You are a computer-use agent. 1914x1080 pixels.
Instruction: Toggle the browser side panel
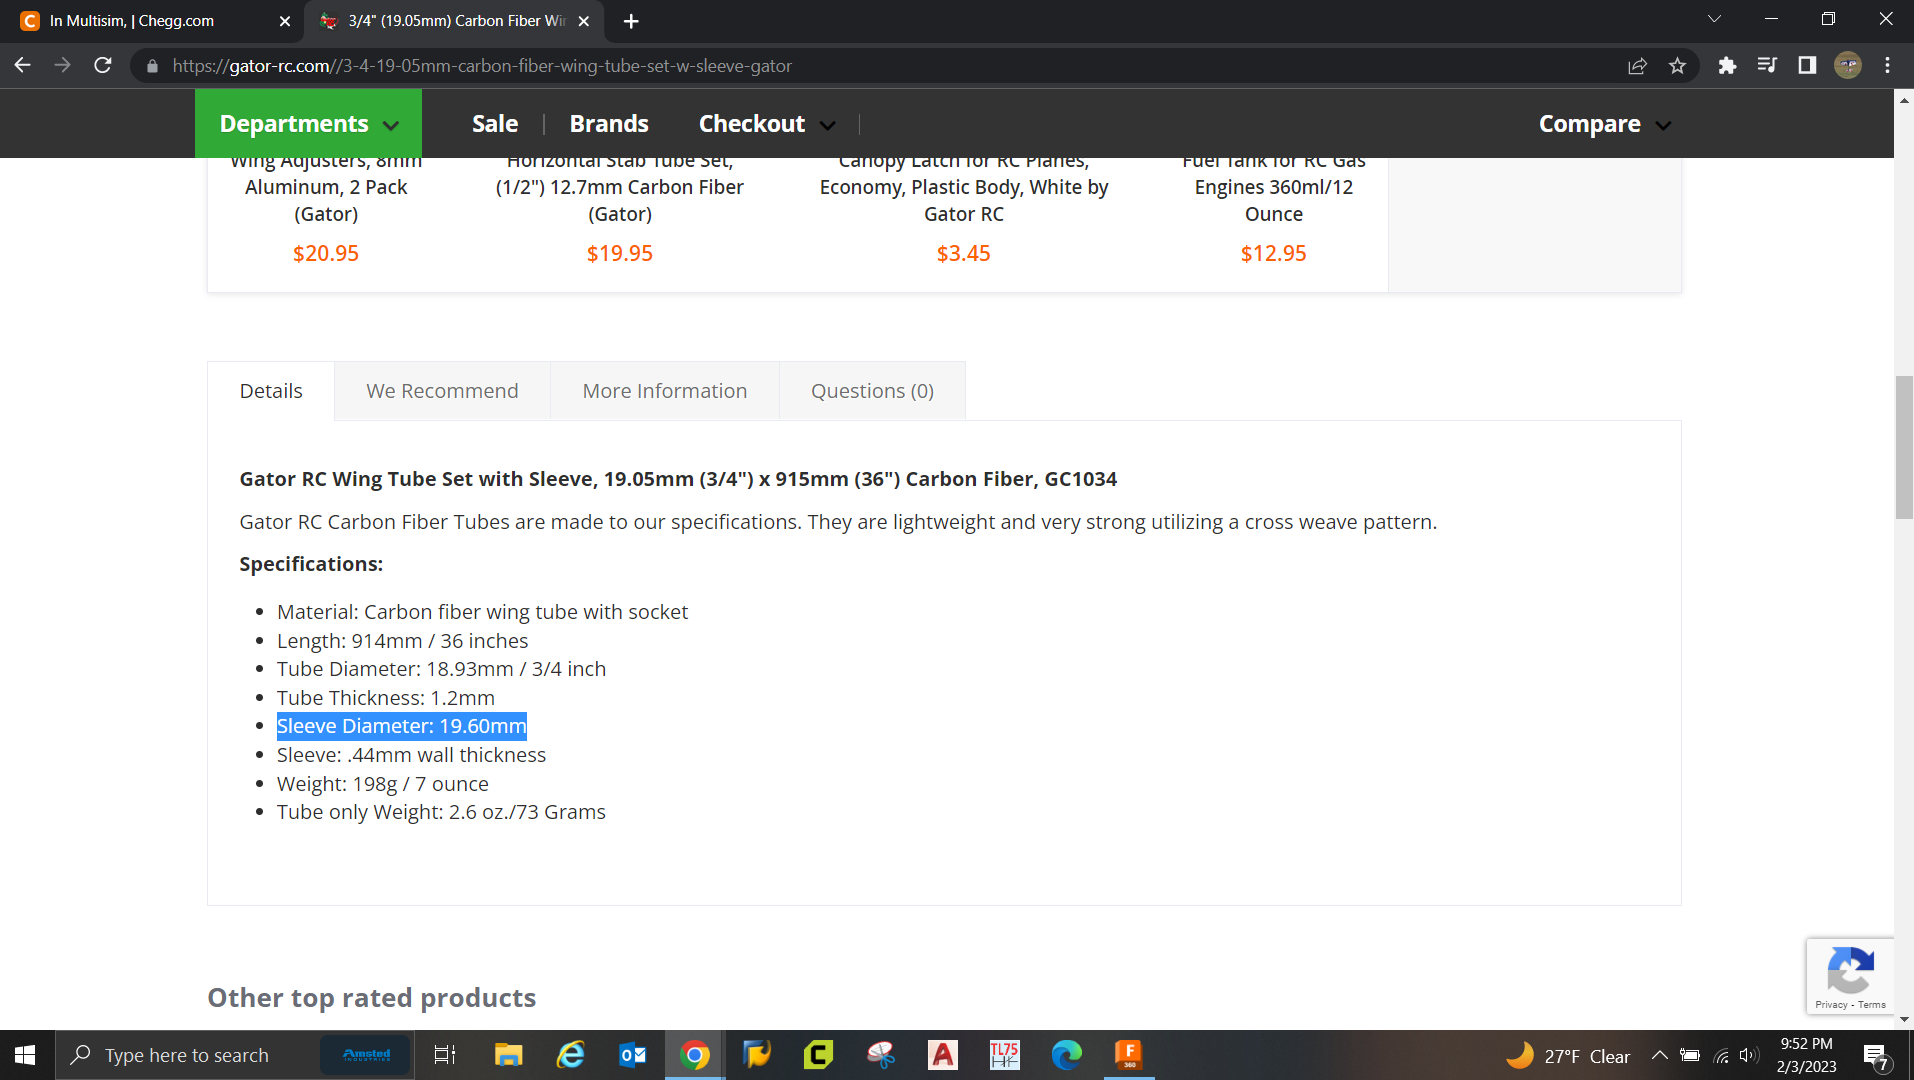[x=1807, y=66]
